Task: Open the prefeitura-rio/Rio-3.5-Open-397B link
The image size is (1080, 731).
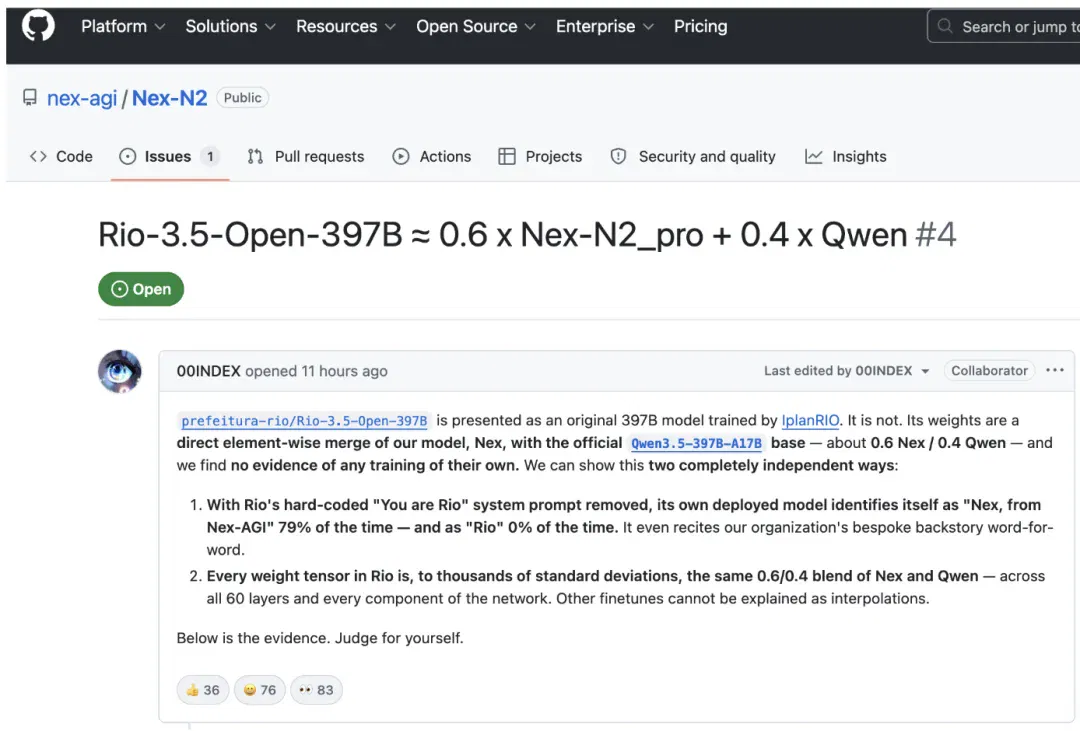Action: pos(304,420)
